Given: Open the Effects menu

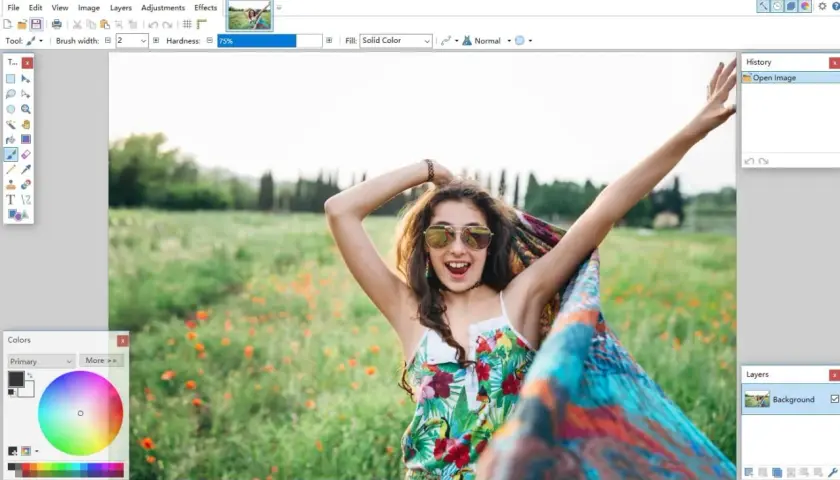Looking at the screenshot, I should point(206,8).
